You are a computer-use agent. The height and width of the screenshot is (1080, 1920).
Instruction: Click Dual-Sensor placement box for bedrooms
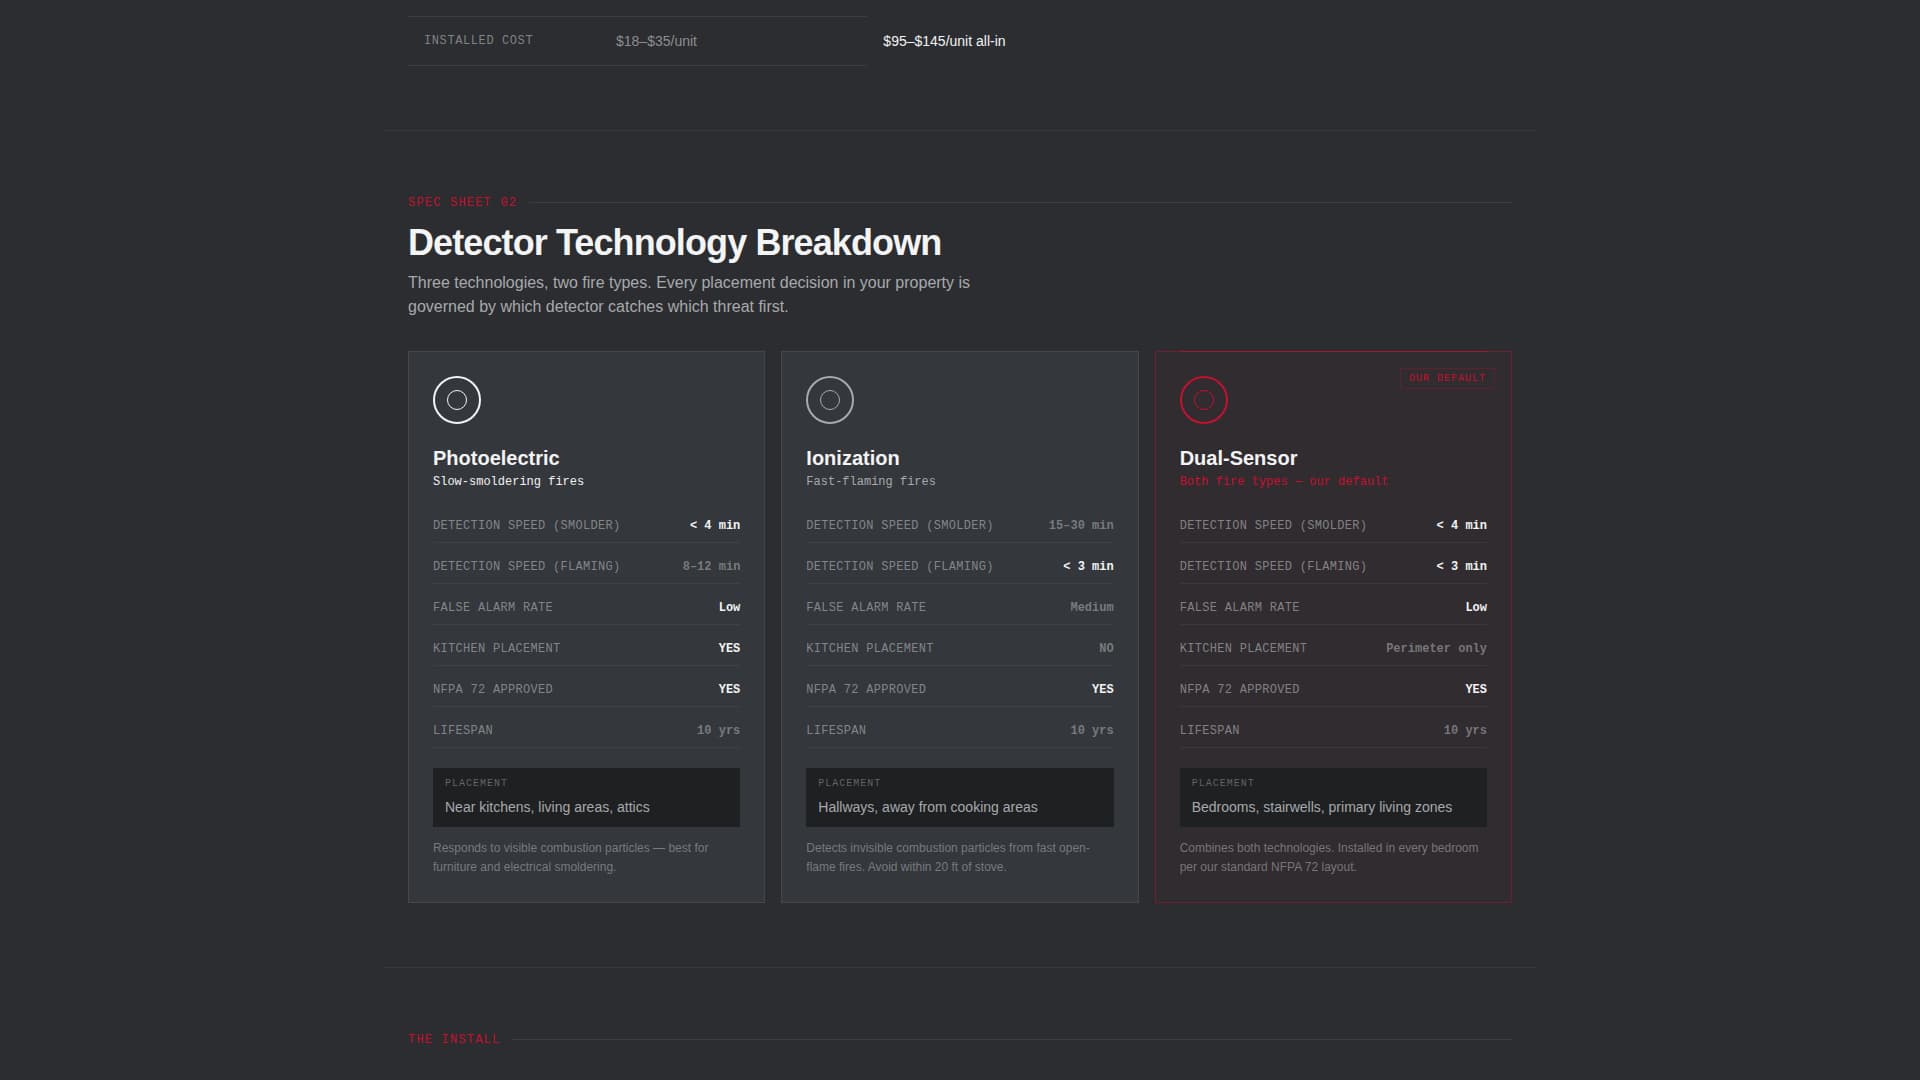click(1332, 797)
